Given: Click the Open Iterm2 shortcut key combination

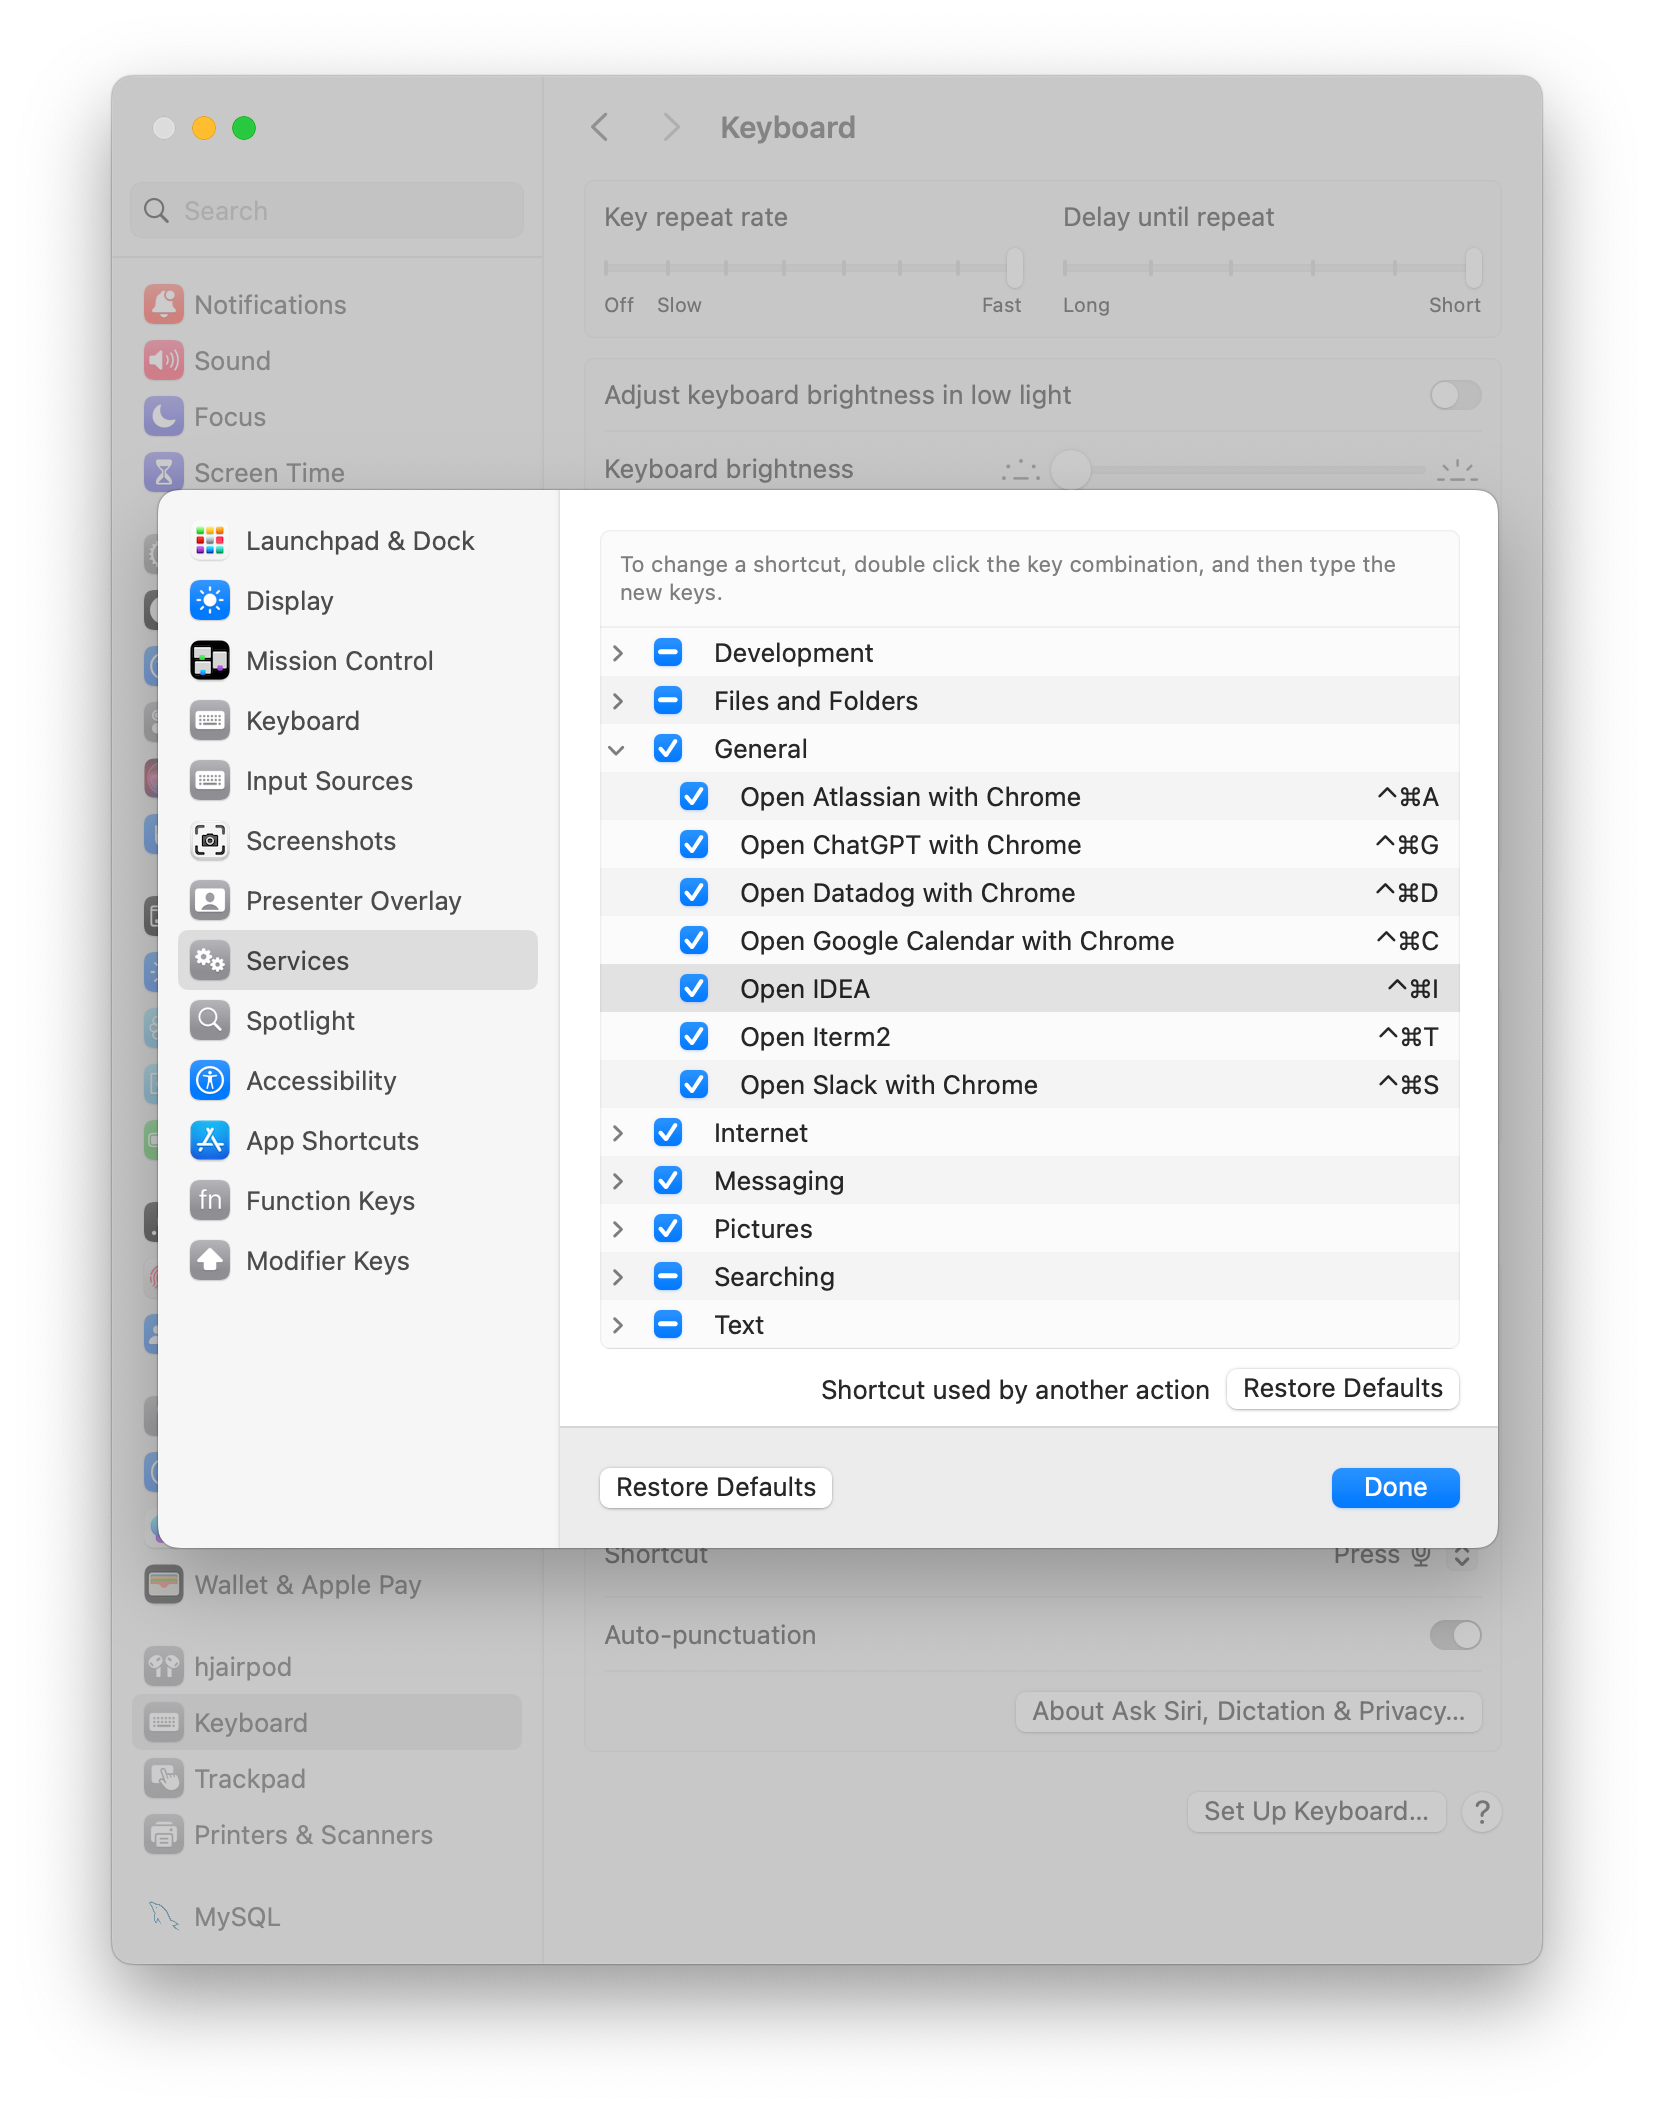Looking at the screenshot, I should 1408,1037.
